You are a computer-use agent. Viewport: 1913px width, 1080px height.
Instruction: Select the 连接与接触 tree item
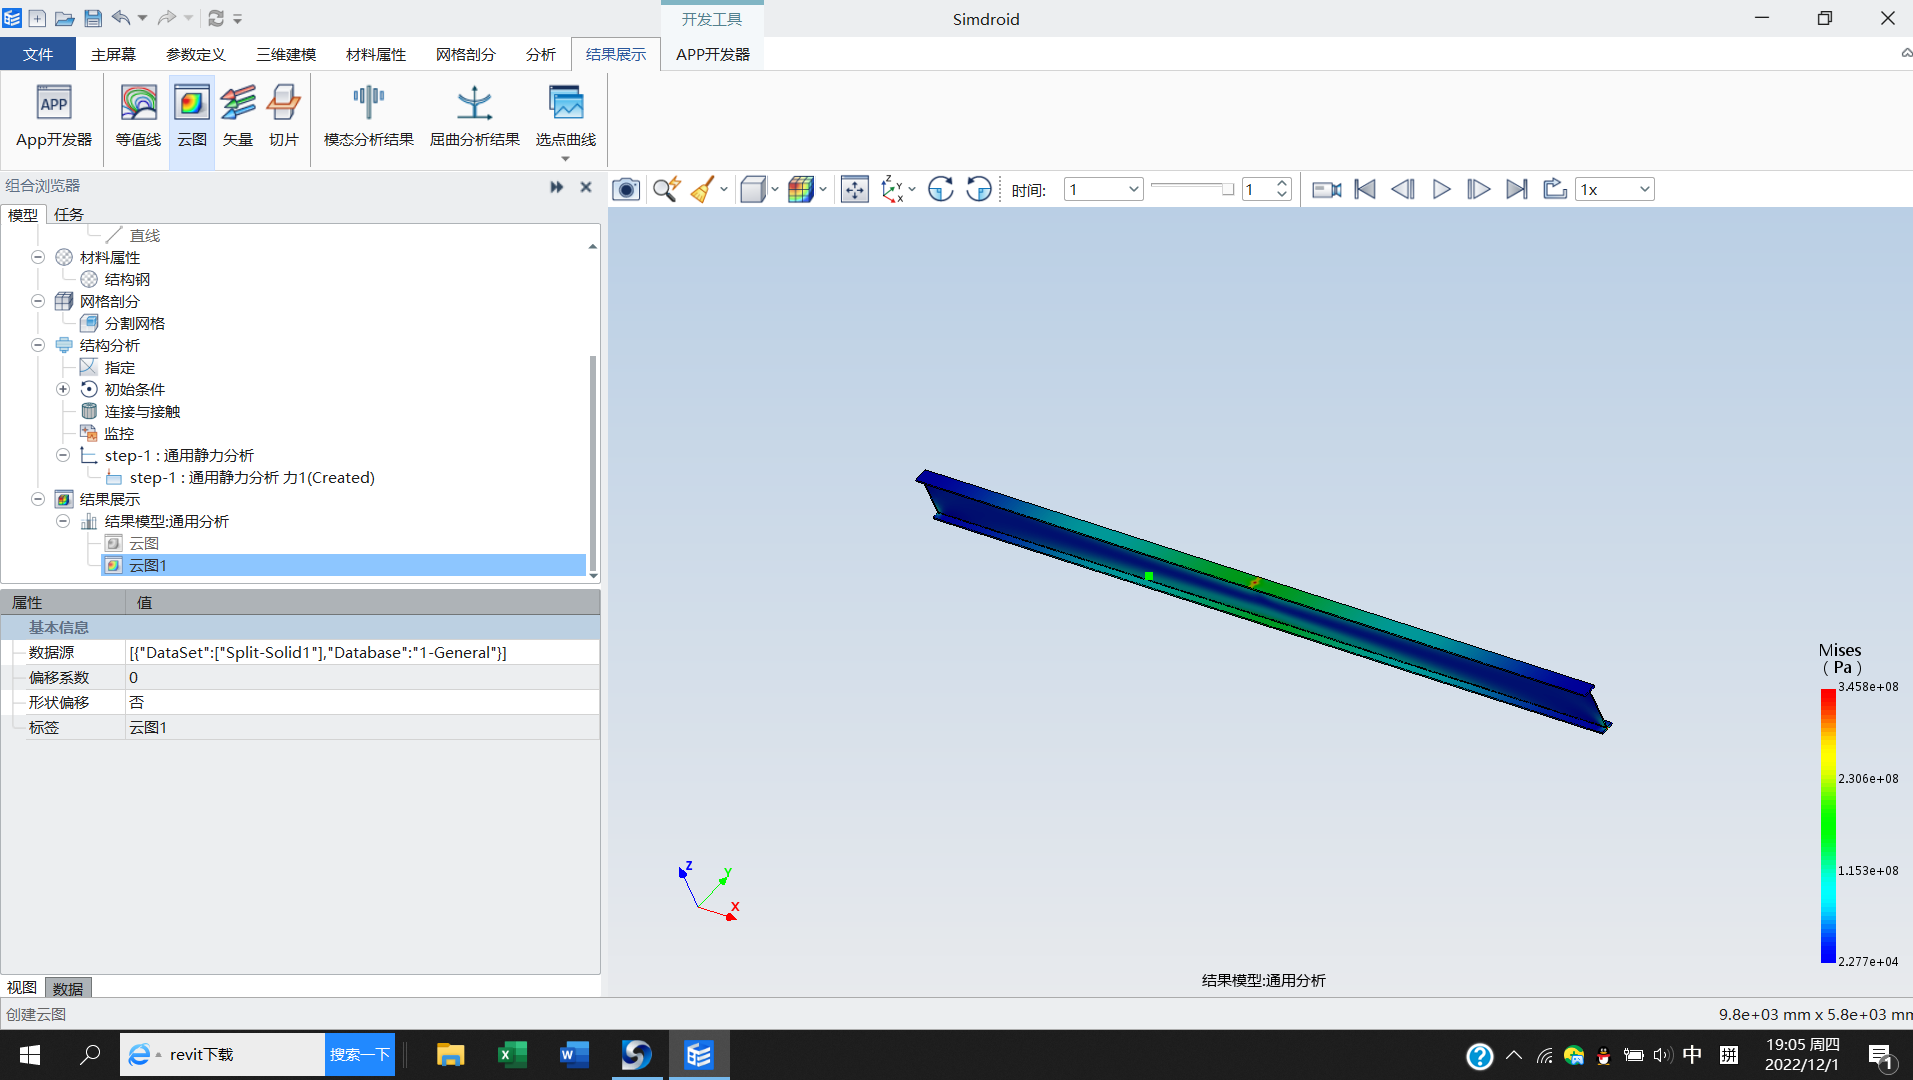point(142,411)
